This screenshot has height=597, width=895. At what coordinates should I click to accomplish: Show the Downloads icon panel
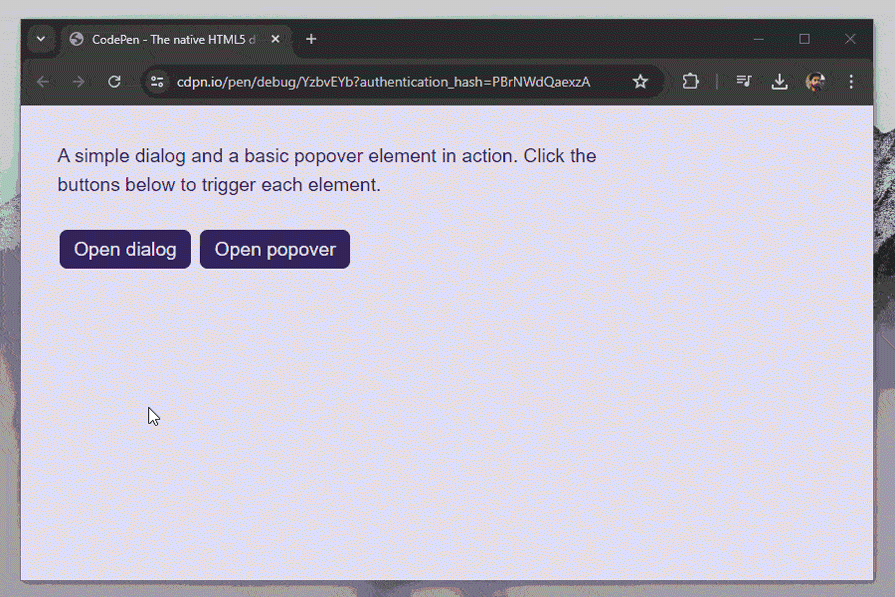pyautogui.click(x=779, y=81)
